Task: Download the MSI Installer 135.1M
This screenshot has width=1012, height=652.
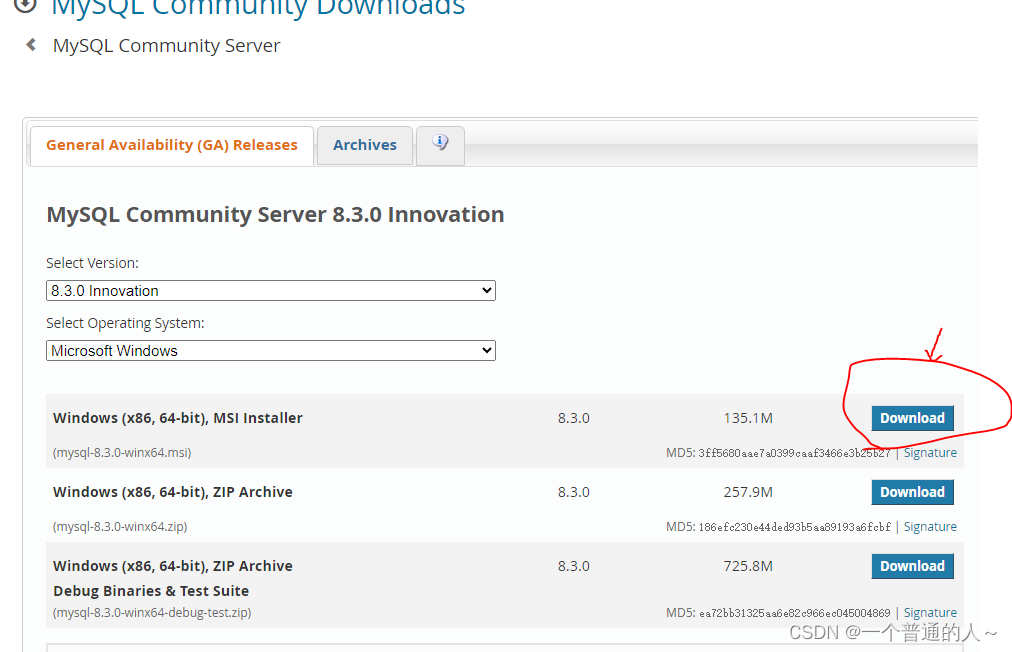Action: pyautogui.click(x=912, y=418)
